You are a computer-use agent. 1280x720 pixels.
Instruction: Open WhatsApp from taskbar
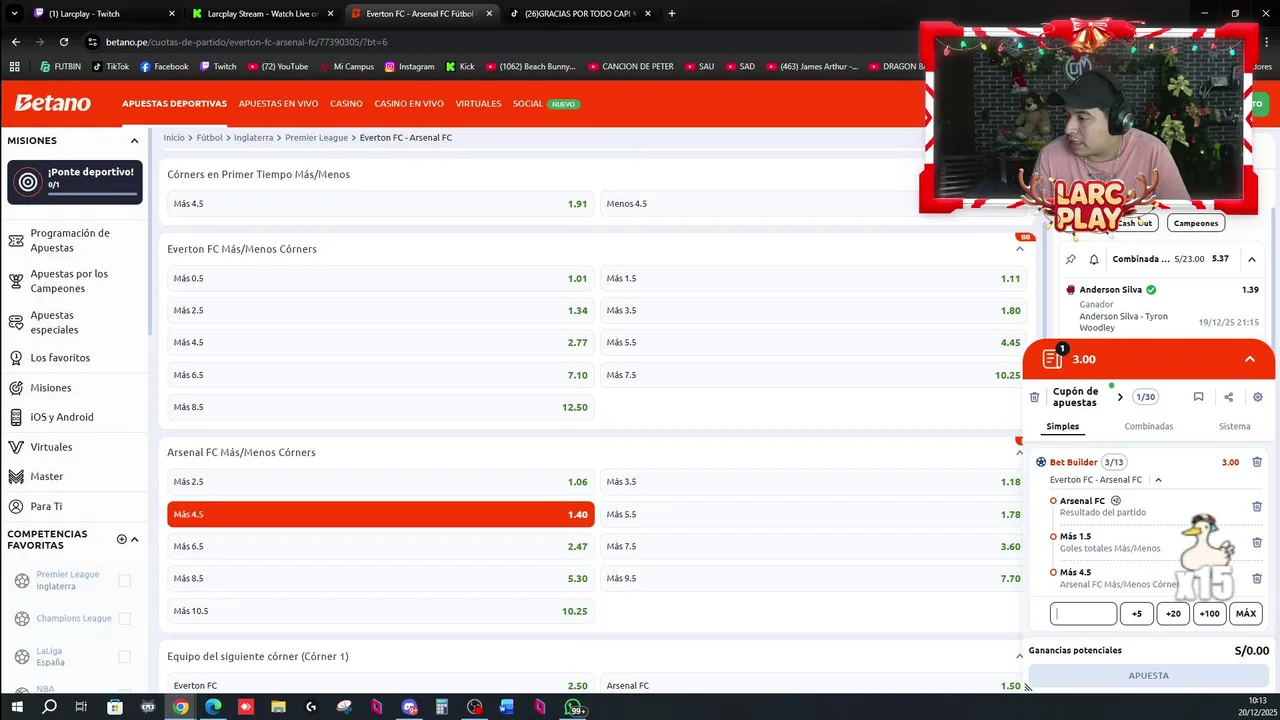click(x=573, y=707)
